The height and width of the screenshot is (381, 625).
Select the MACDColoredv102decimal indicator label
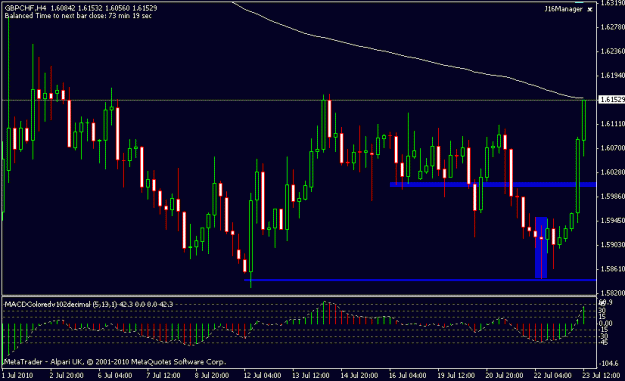point(88,304)
